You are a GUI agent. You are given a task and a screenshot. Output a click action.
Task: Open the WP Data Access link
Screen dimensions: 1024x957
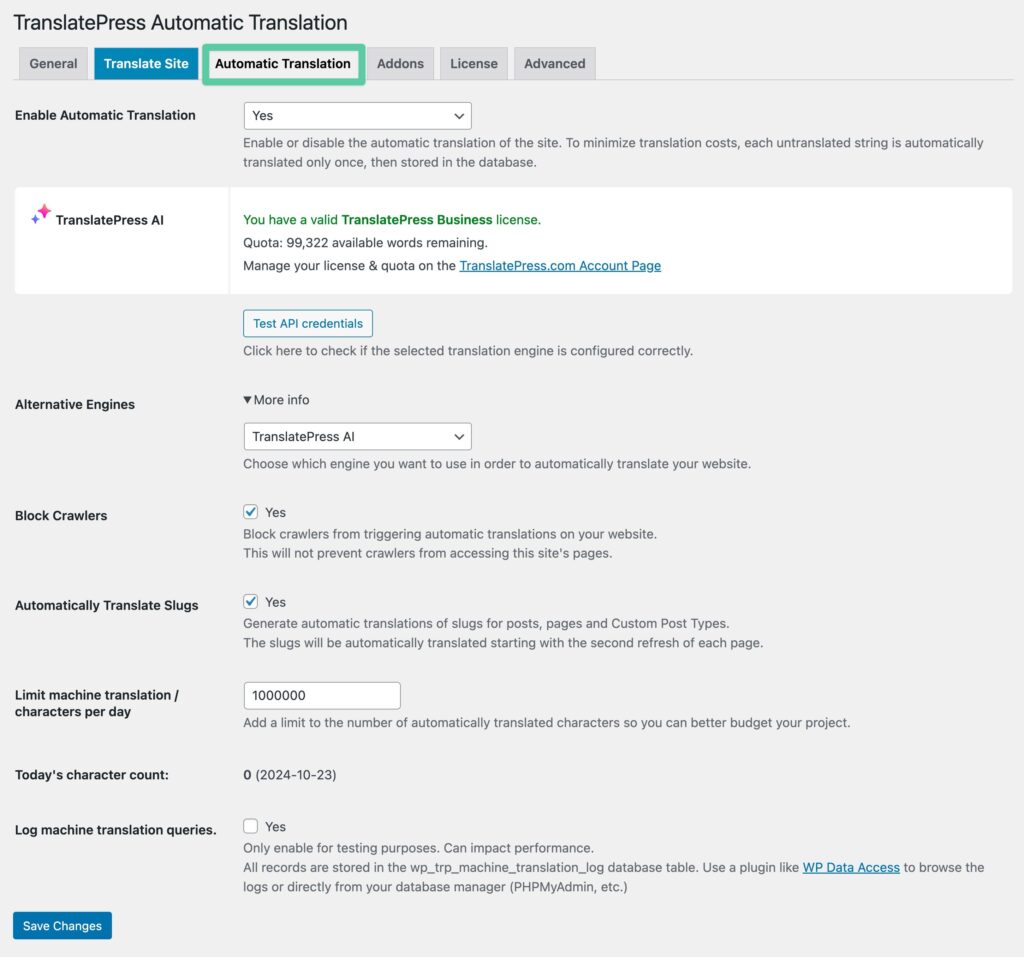(x=851, y=868)
